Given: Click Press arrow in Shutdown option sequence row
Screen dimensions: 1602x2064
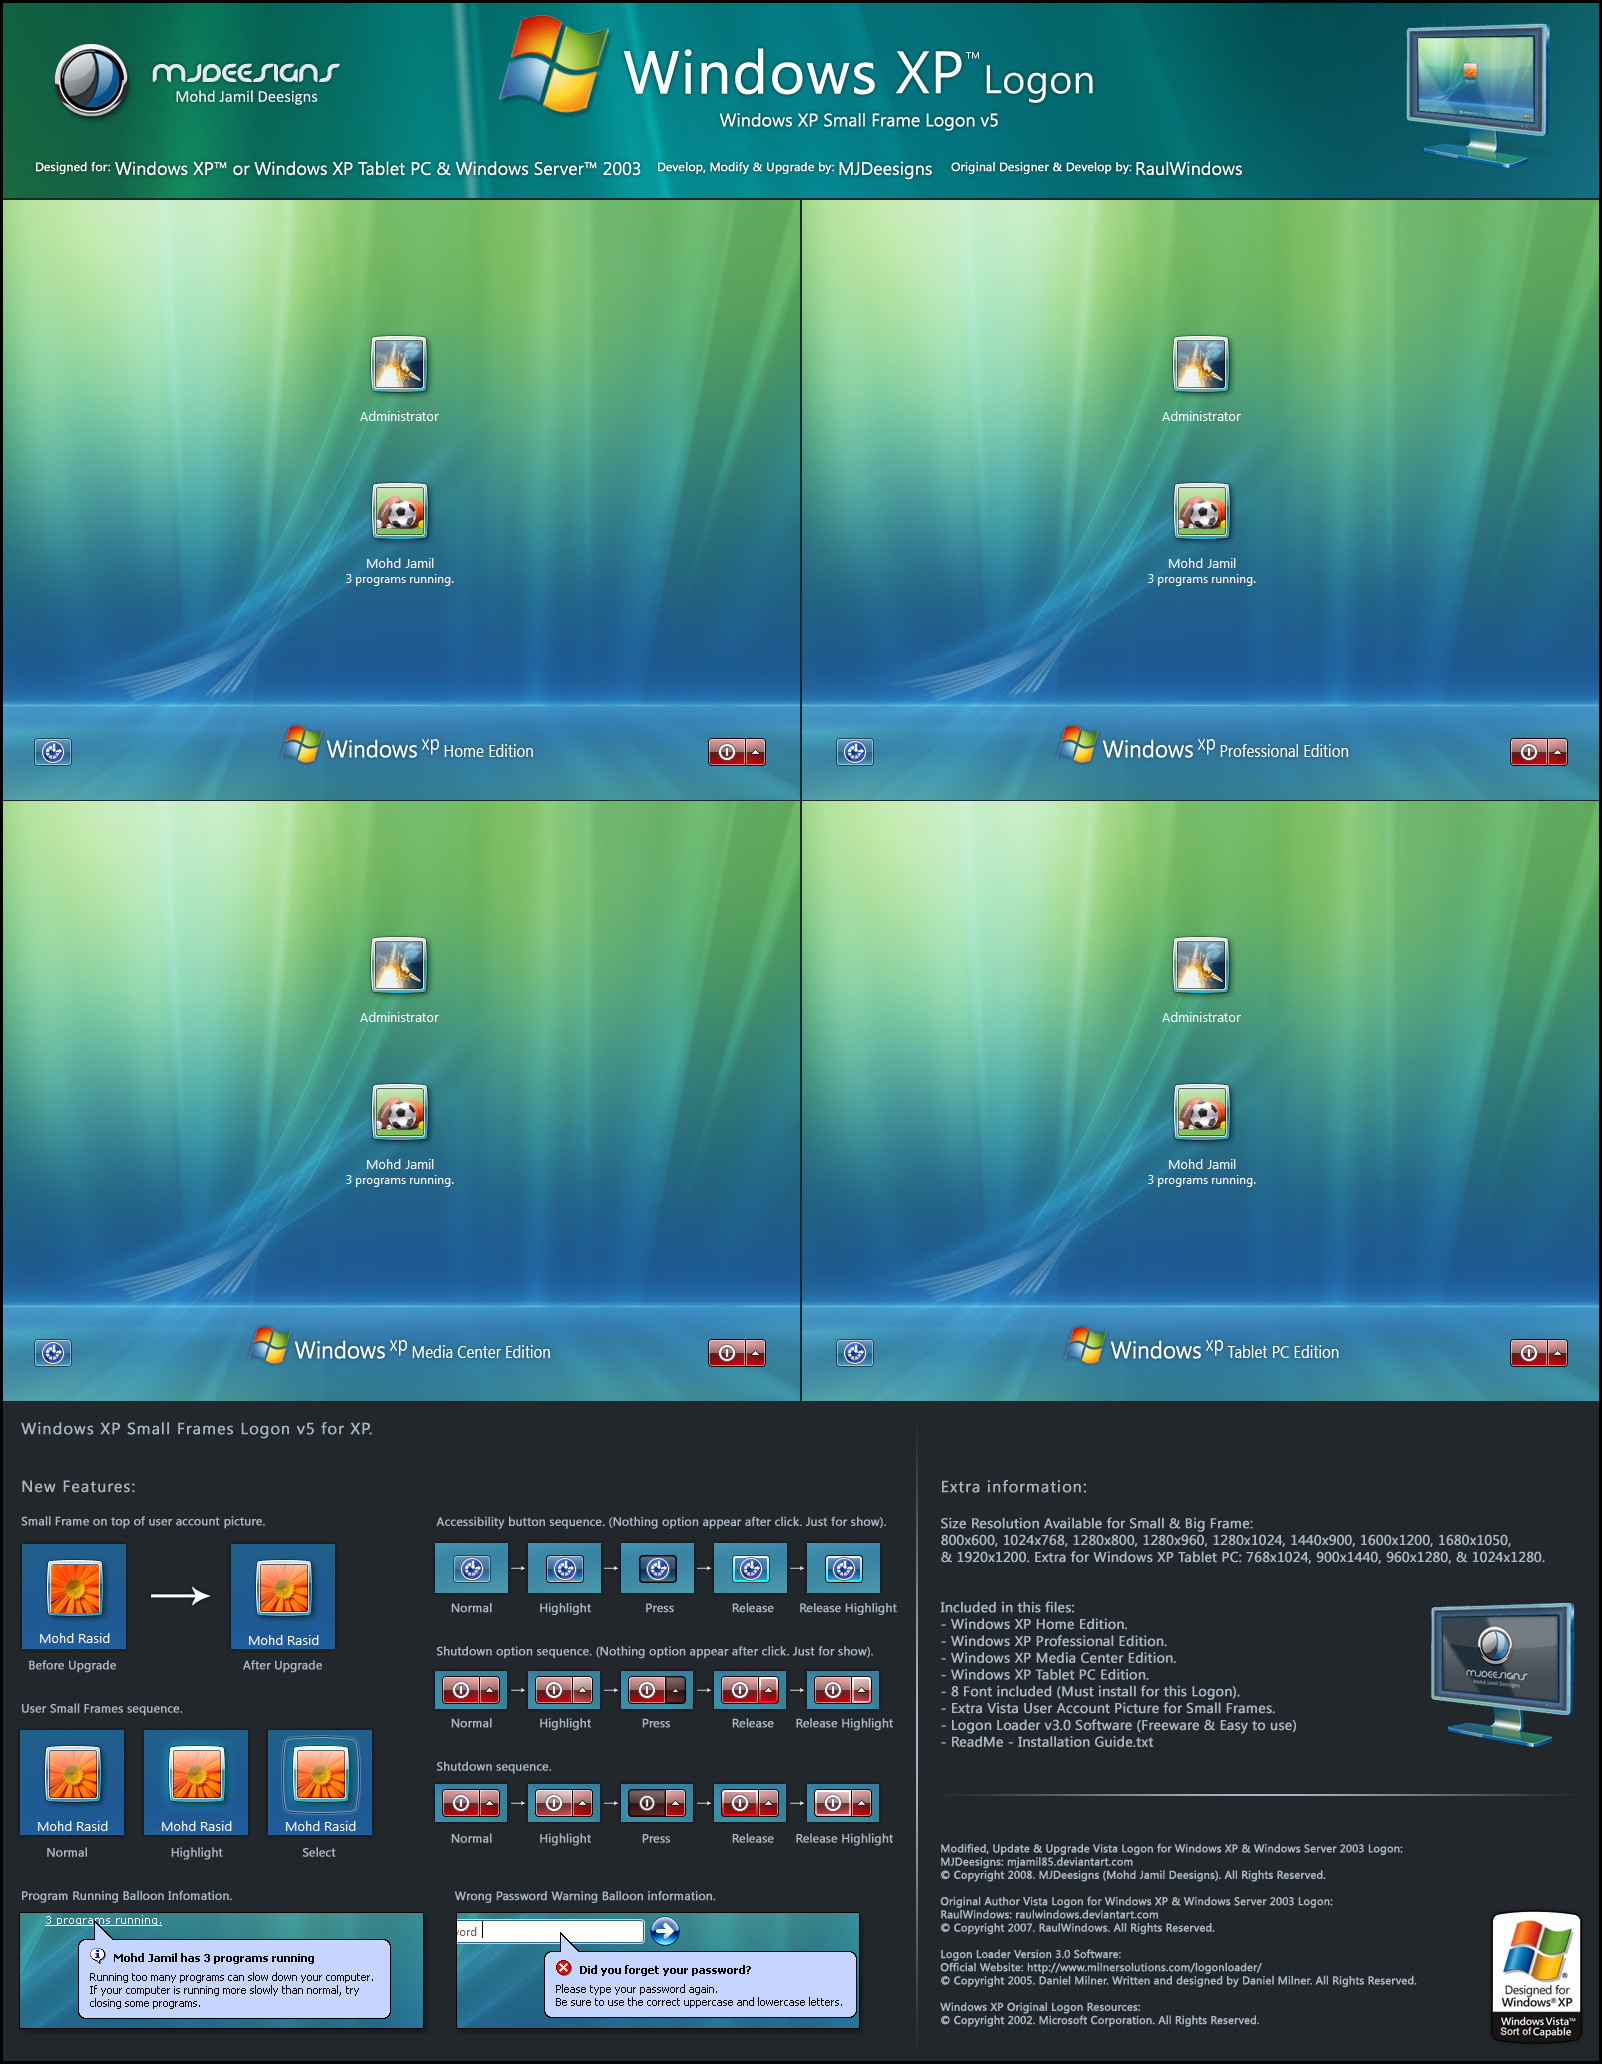Looking at the screenshot, I should click(675, 1690).
